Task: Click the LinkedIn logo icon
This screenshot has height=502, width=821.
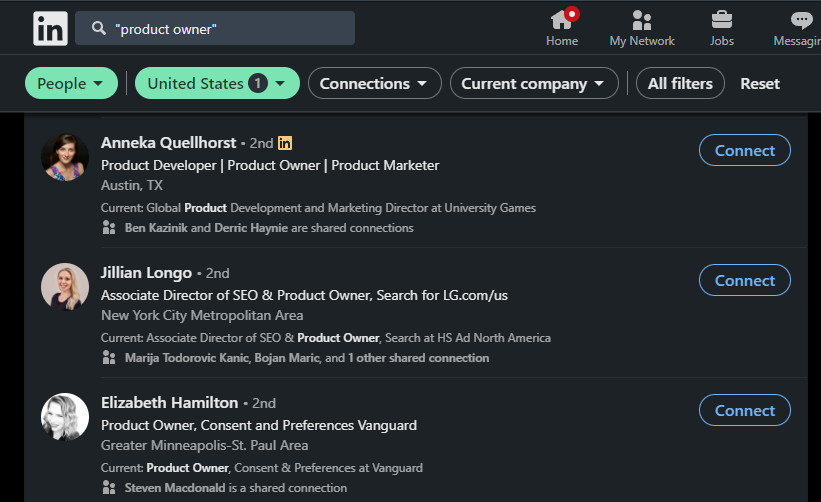Action: click(50, 28)
